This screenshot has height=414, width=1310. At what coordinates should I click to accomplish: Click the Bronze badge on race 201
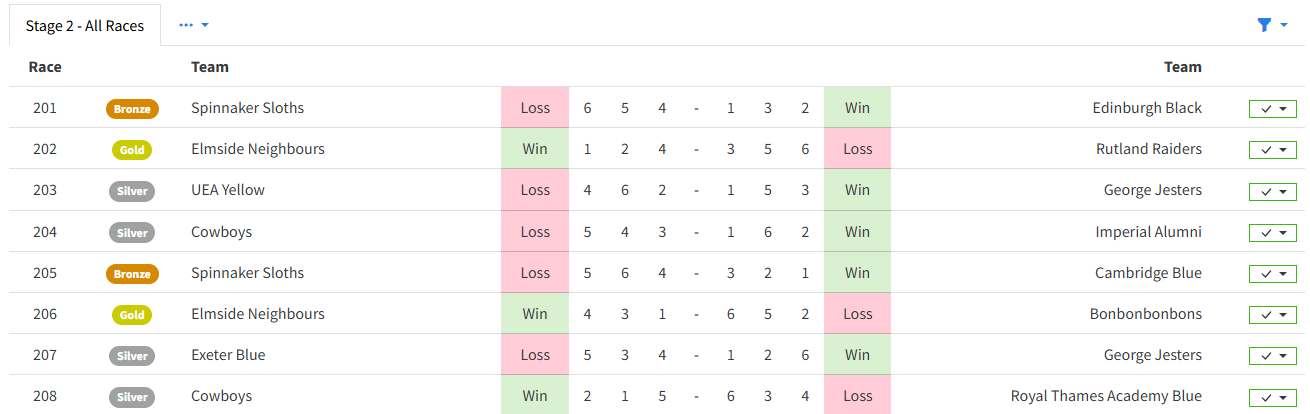coord(132,109)
